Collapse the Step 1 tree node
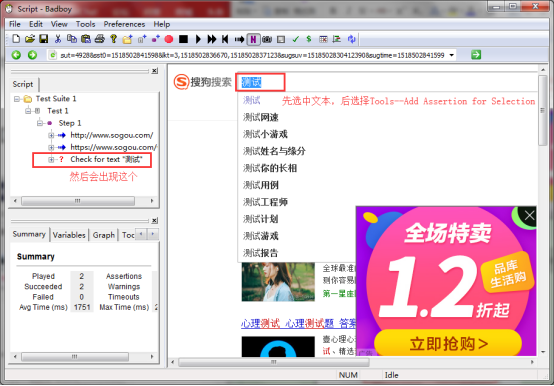Viewport: 554px width, 386px height. pos(40,123)
